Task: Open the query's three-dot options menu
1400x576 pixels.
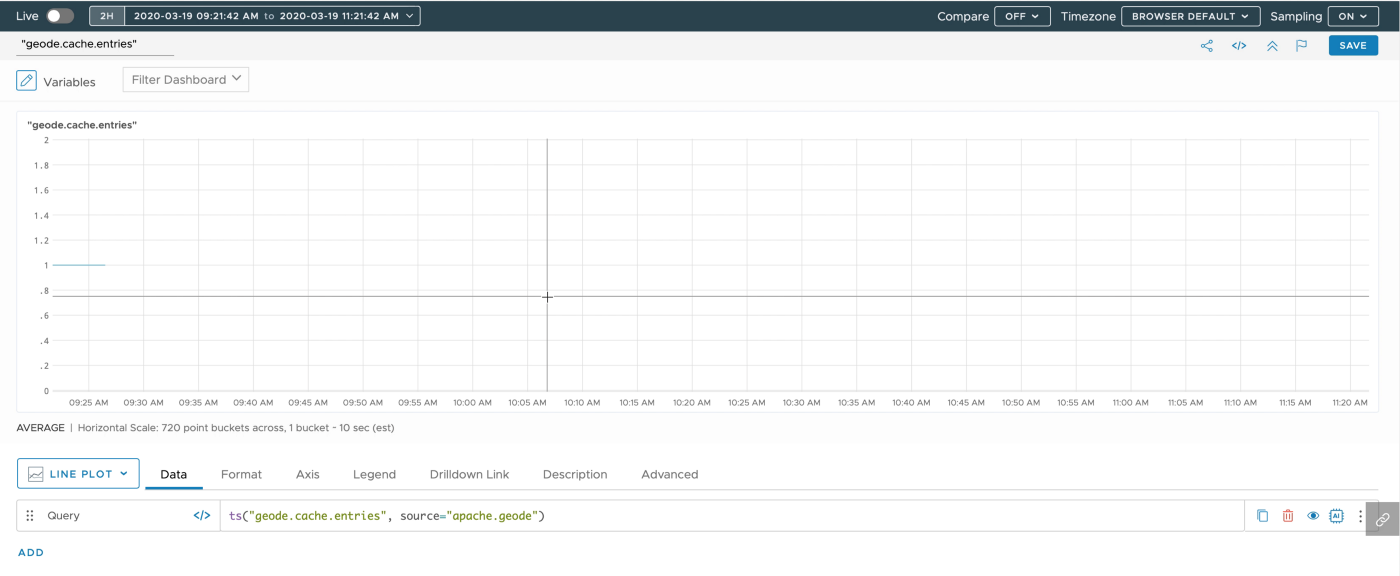Action: point(1360,515)
